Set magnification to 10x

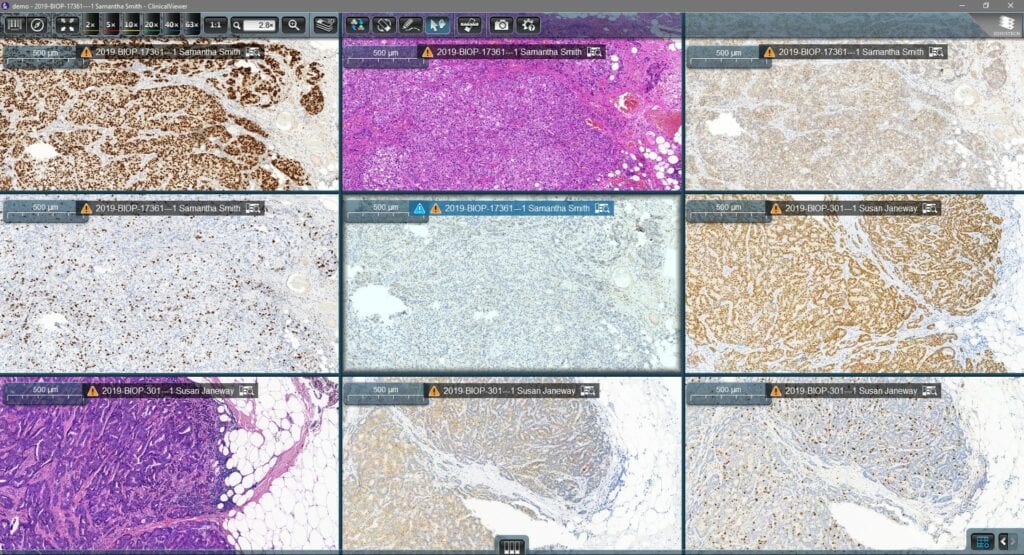point(131,25)
